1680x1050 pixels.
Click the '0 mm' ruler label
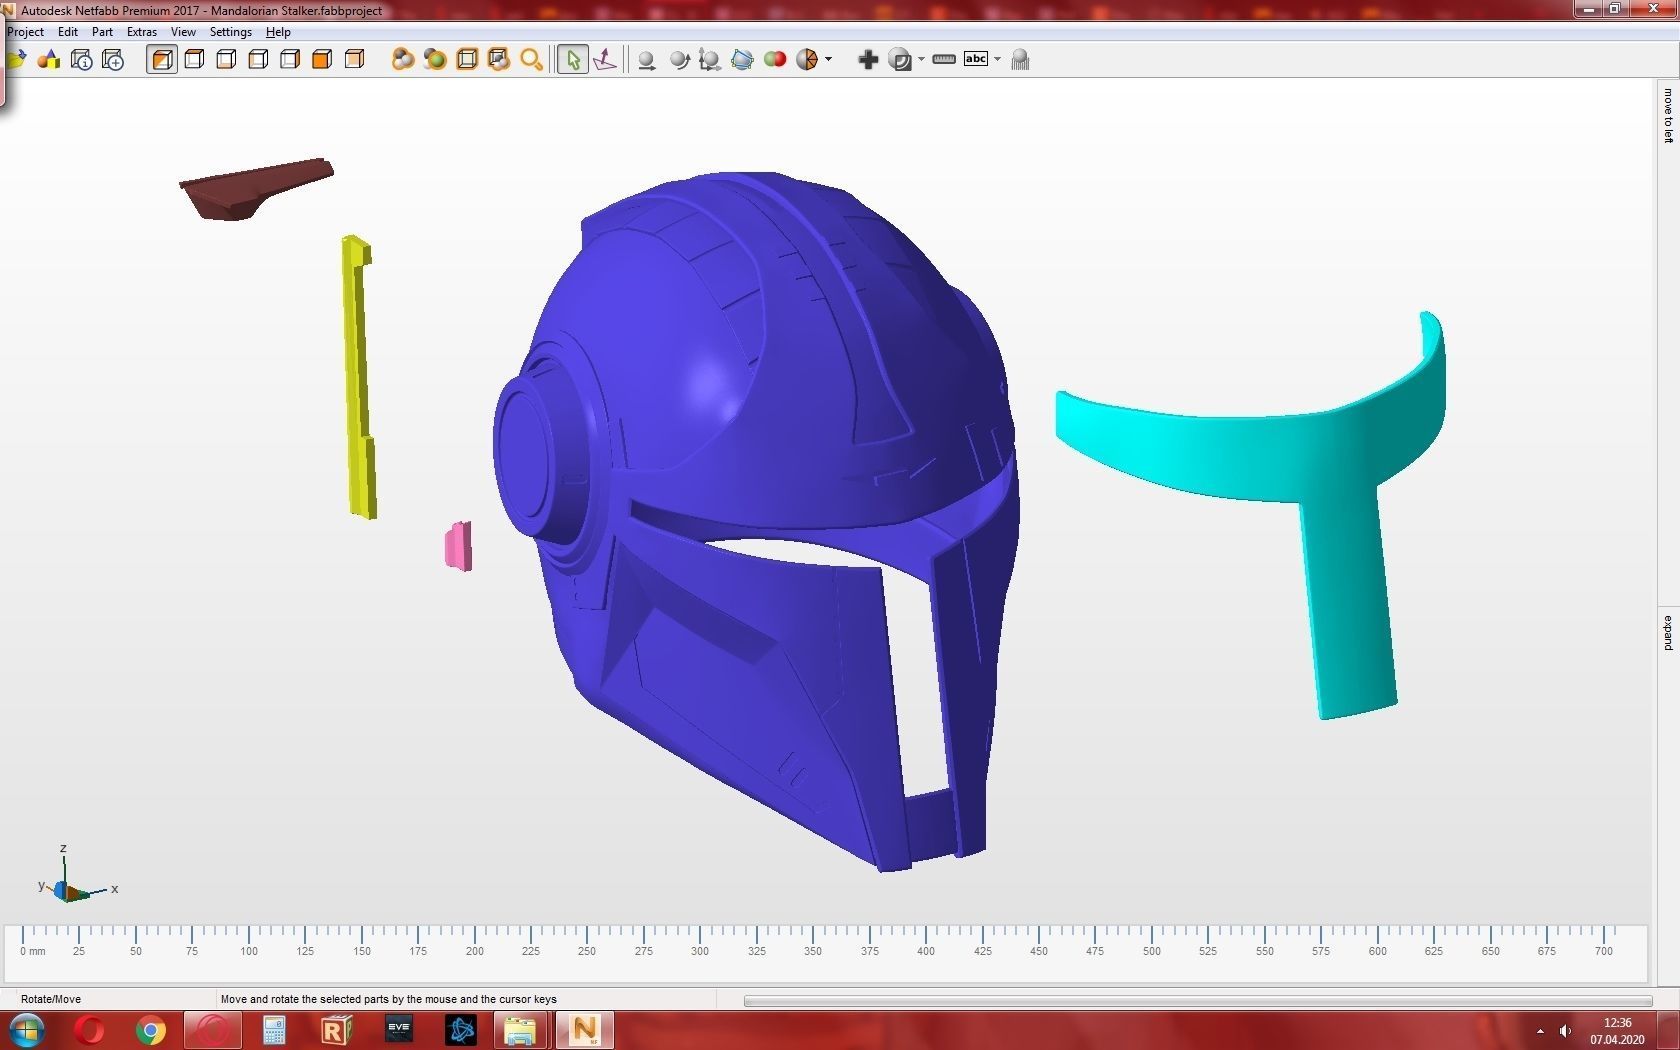click(x=33, y=951)
